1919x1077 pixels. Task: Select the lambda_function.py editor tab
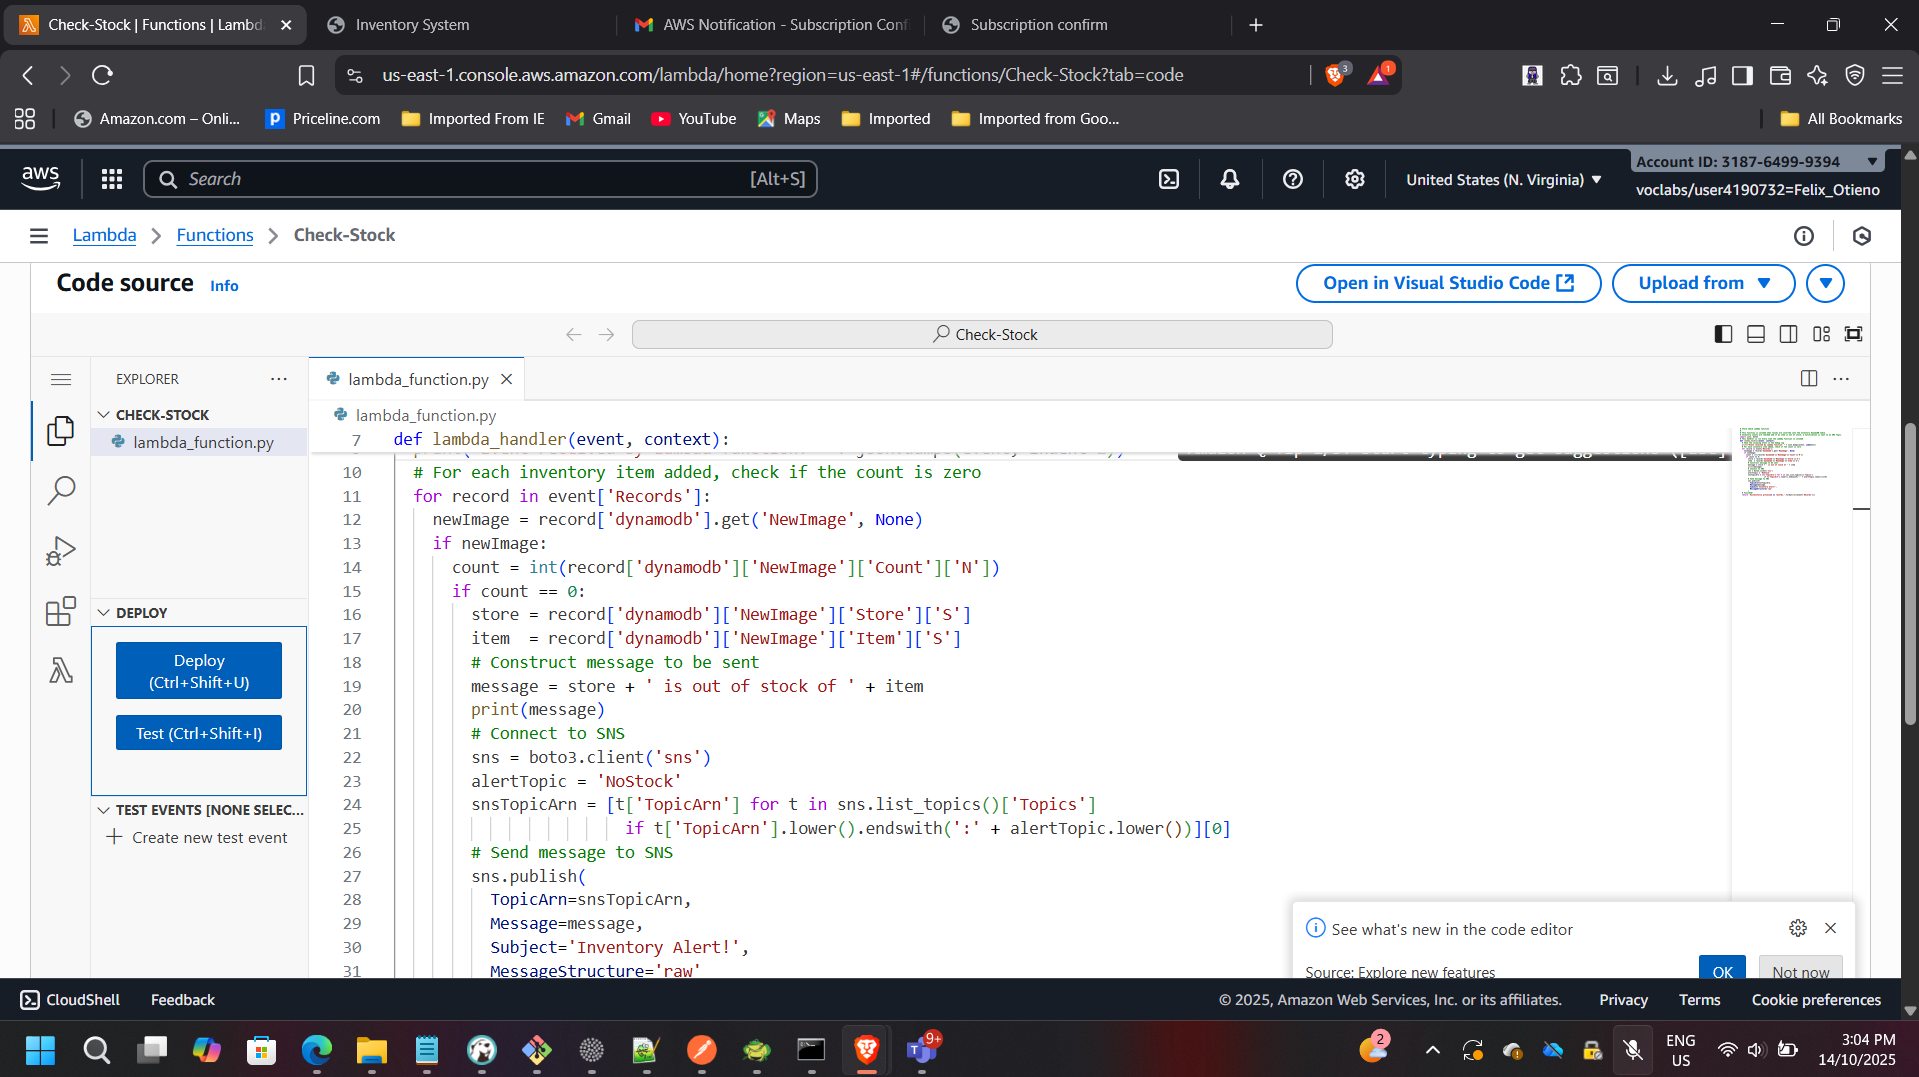(417, 379)
